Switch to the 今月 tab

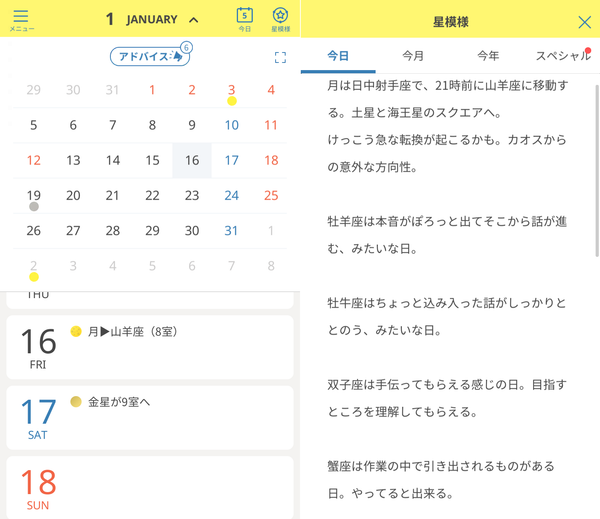point(413,56)
